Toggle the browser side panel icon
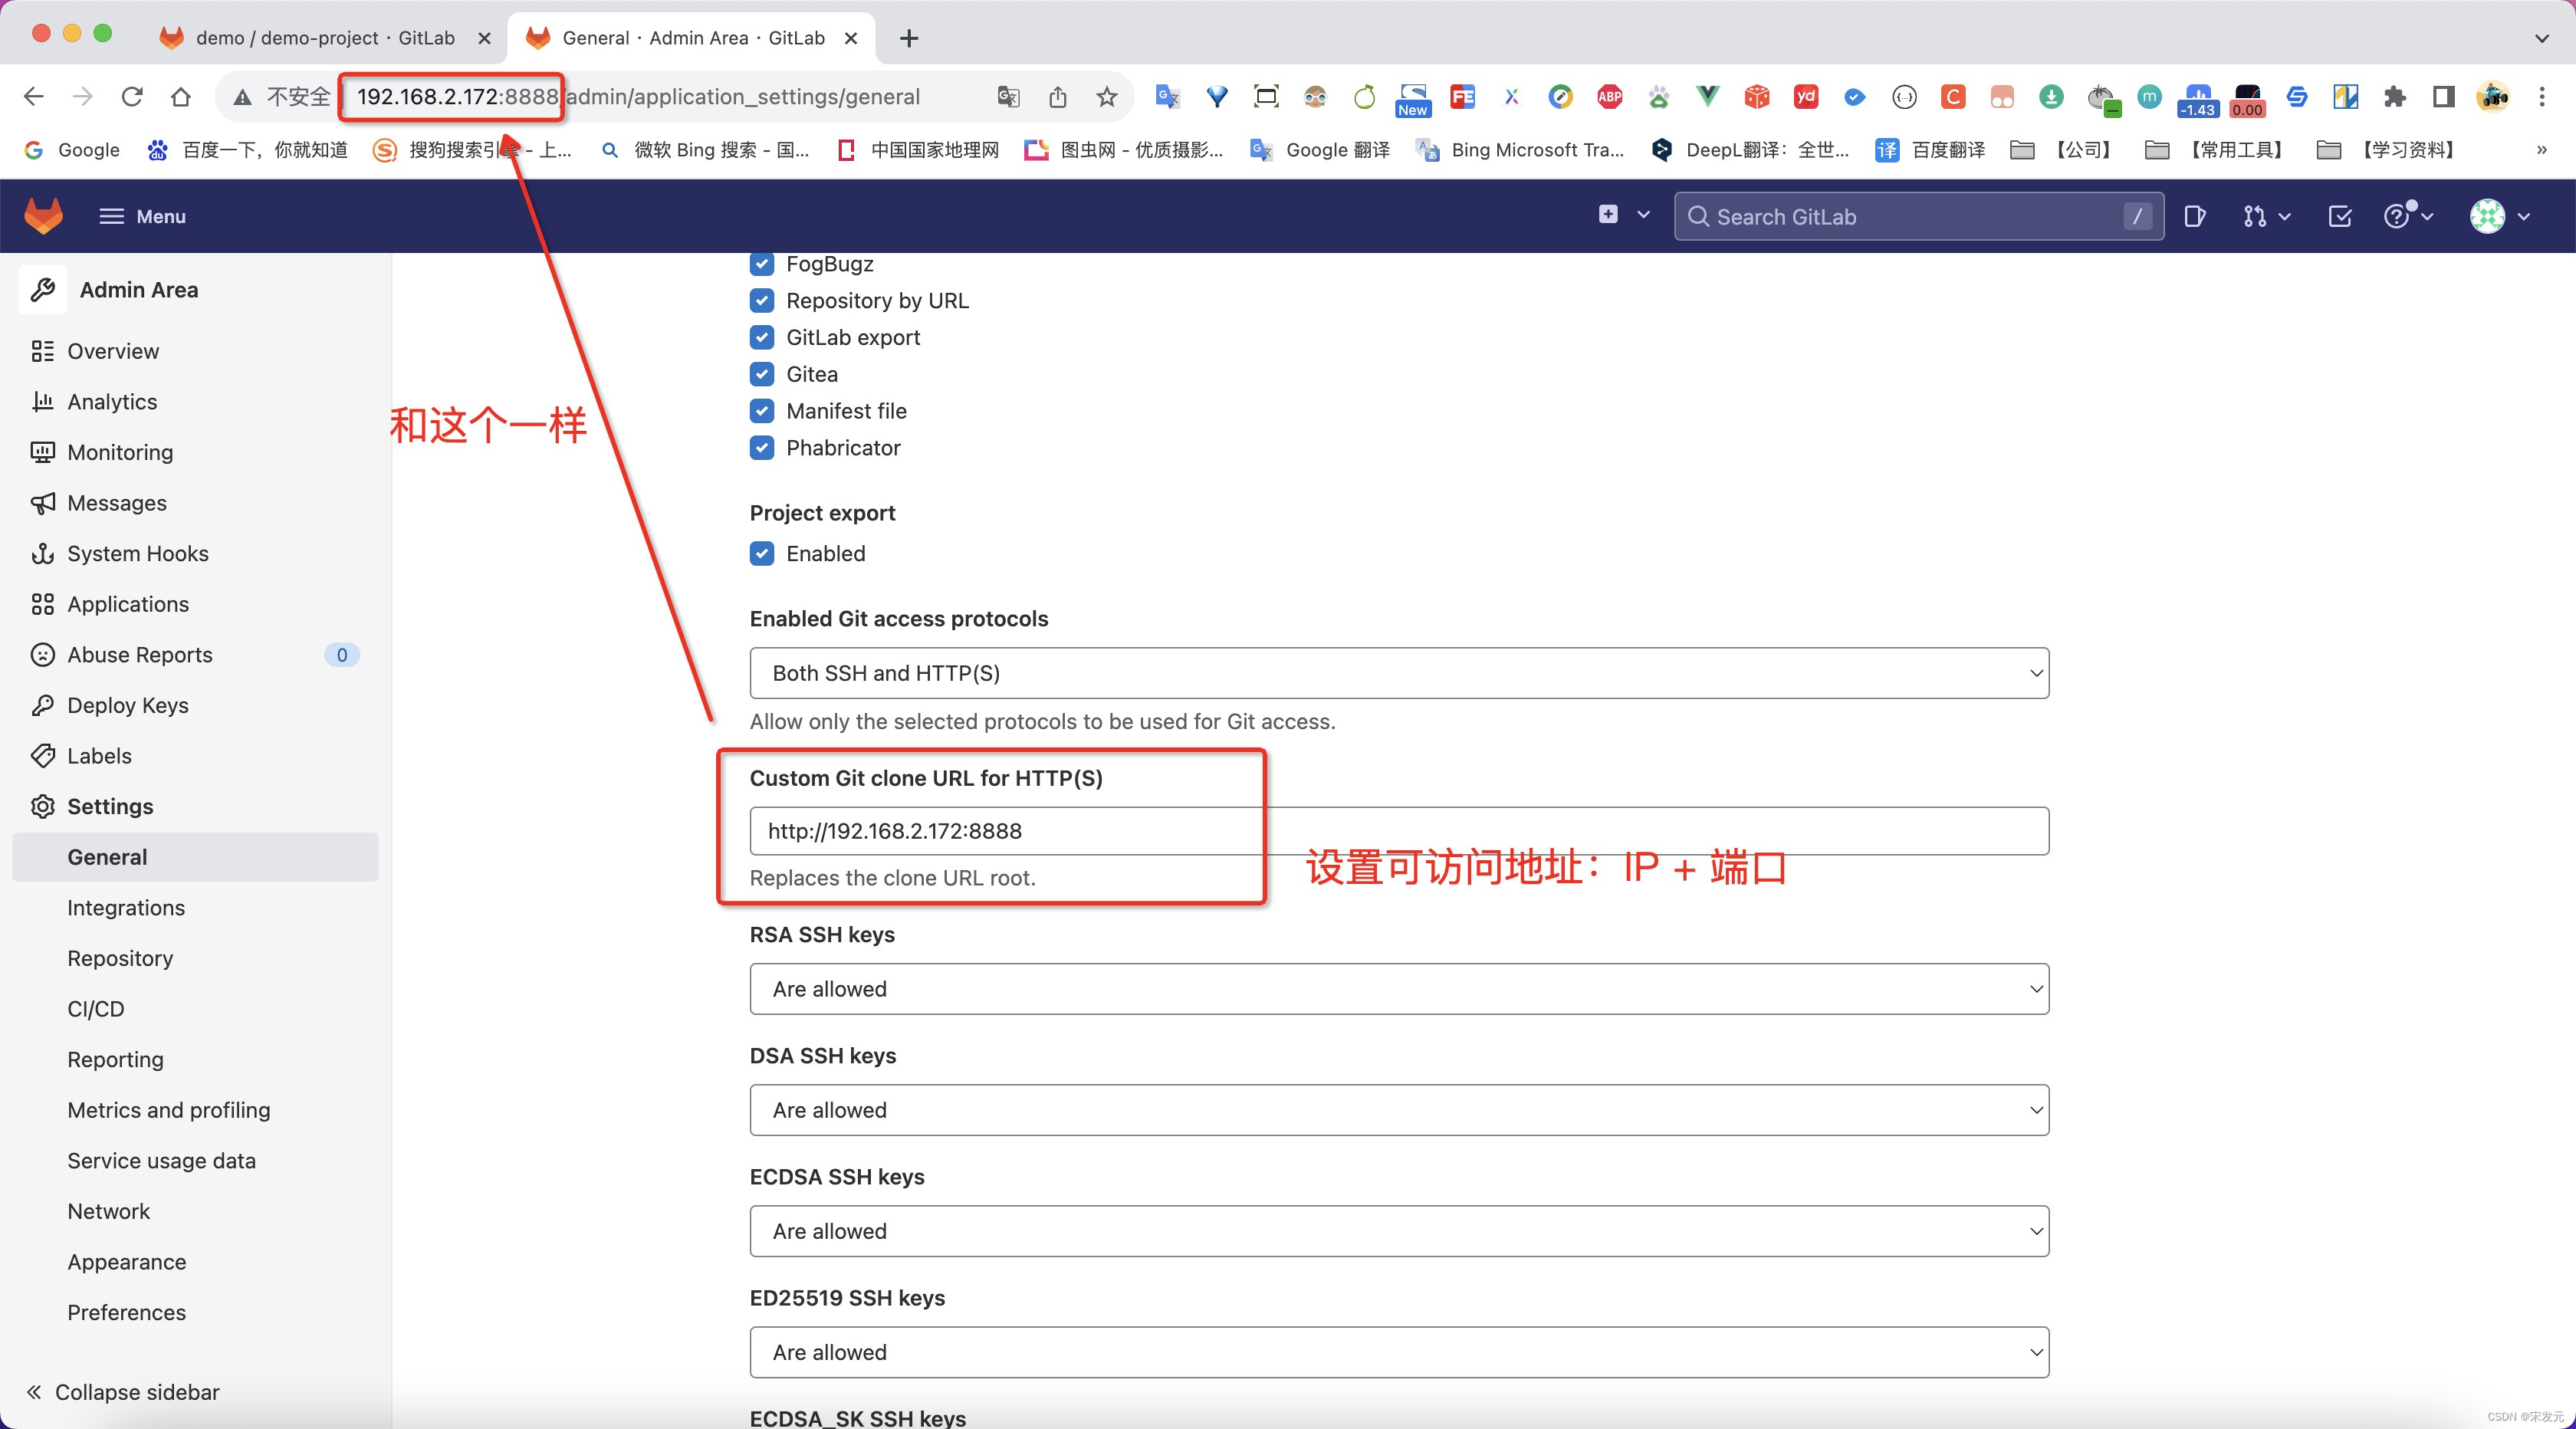Image resolution: width=2576 pixels, height=1429 pixels. click(2443, 96)
